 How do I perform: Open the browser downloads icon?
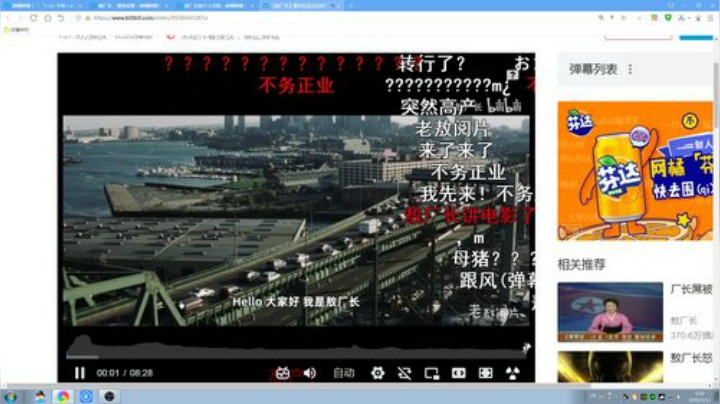tap(698, 17)
